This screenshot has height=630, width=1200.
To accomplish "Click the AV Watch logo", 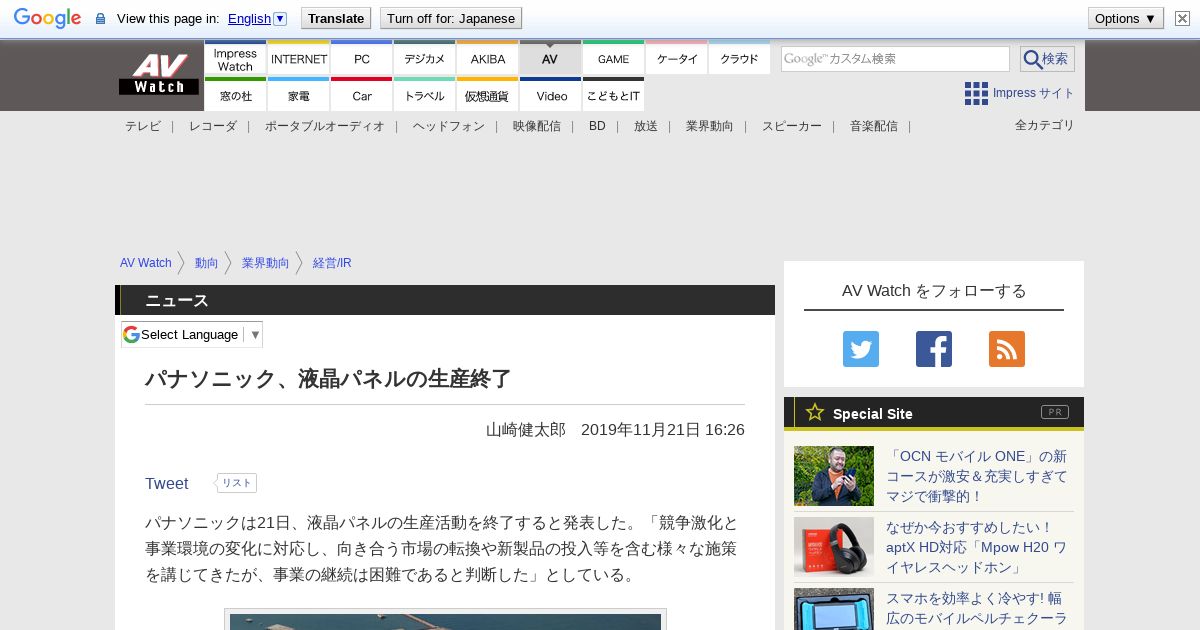I will (159, 74).
